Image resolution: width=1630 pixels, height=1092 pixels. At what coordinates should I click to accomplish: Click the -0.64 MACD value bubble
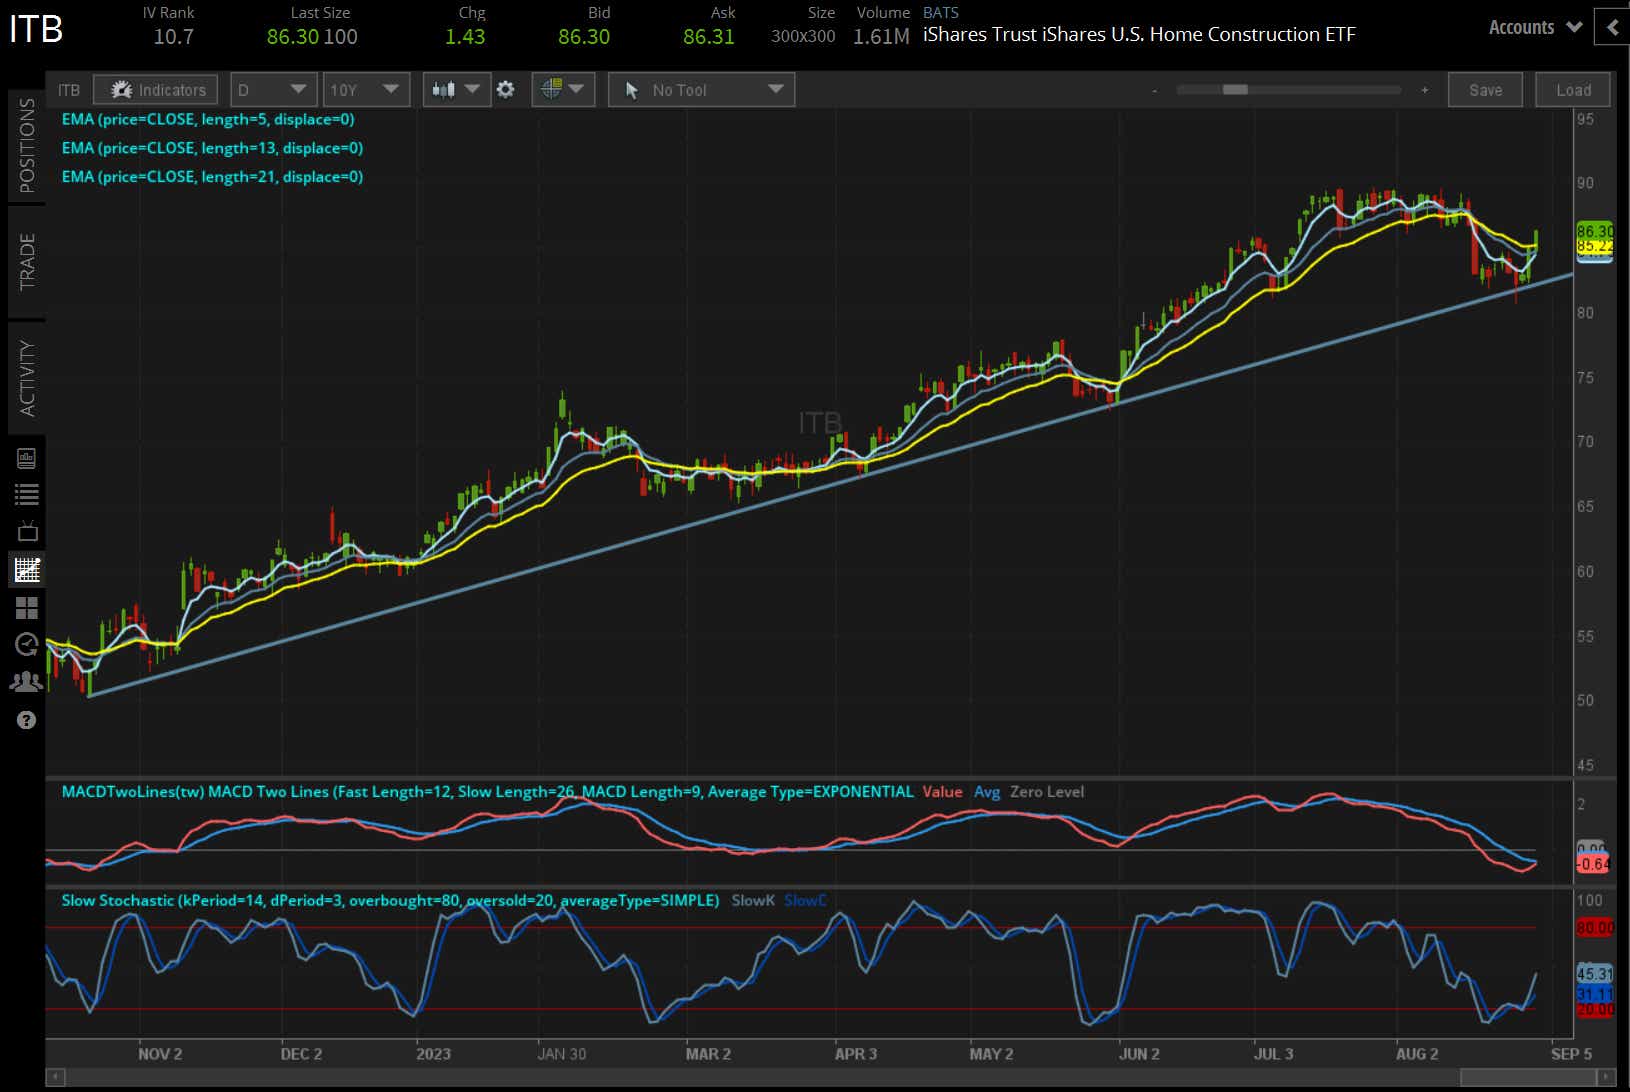1593,864
